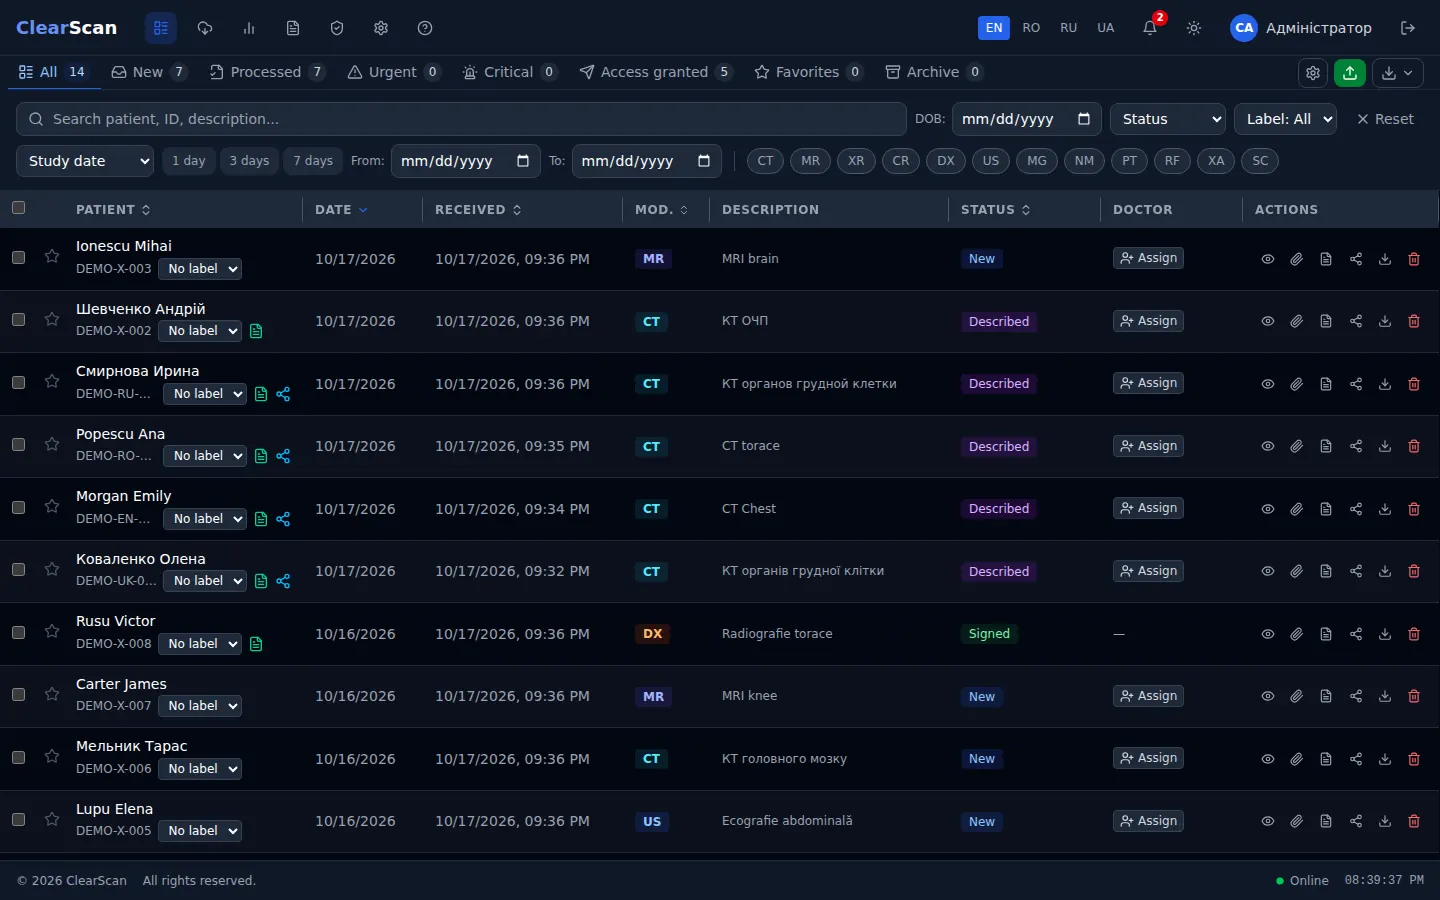The width and height of the screenshot is (1440, 900).
Task: Favorite the Ionescu Mihai study star
Action: (x=52, y=257)
